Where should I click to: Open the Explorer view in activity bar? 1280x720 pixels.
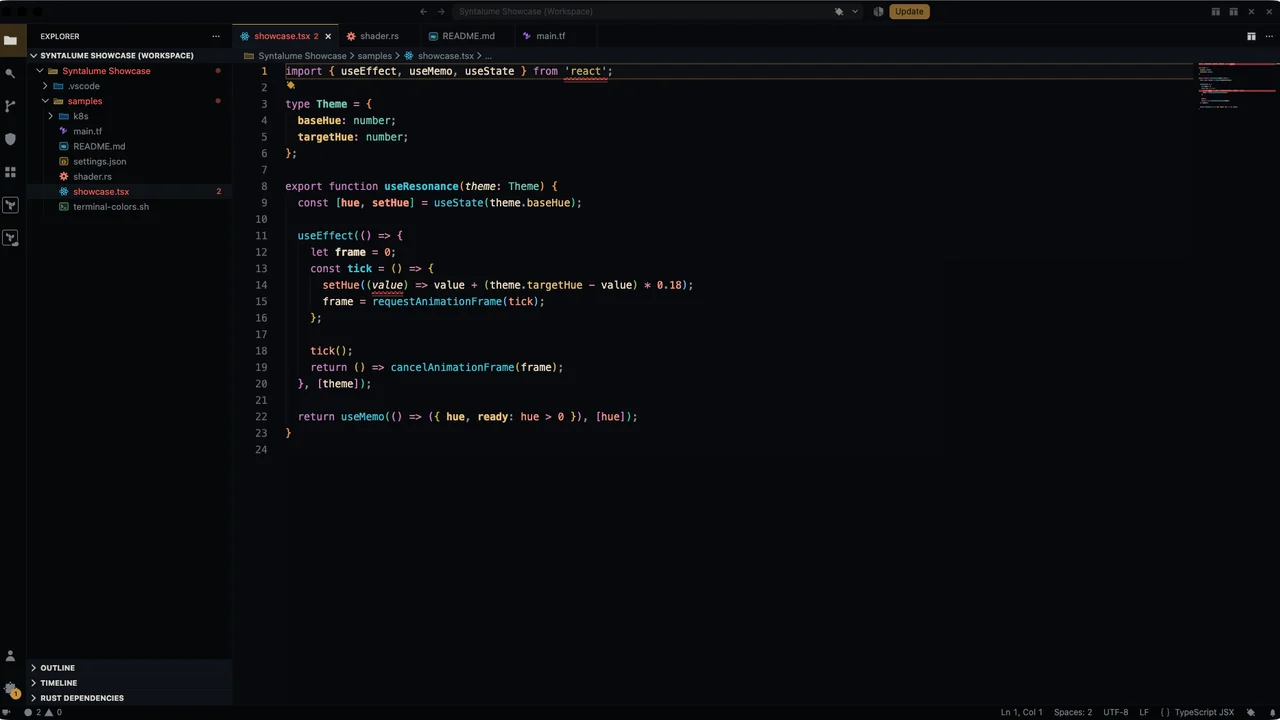pos(10,40)
